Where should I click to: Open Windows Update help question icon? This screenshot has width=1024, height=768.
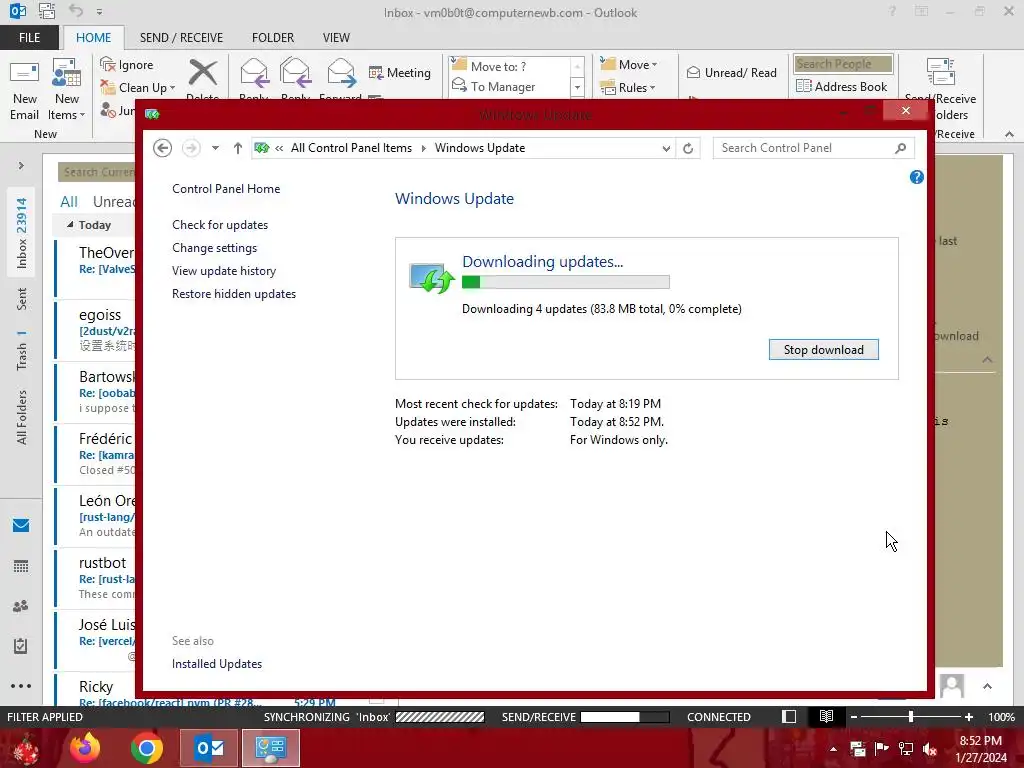(x=917, y=177)
